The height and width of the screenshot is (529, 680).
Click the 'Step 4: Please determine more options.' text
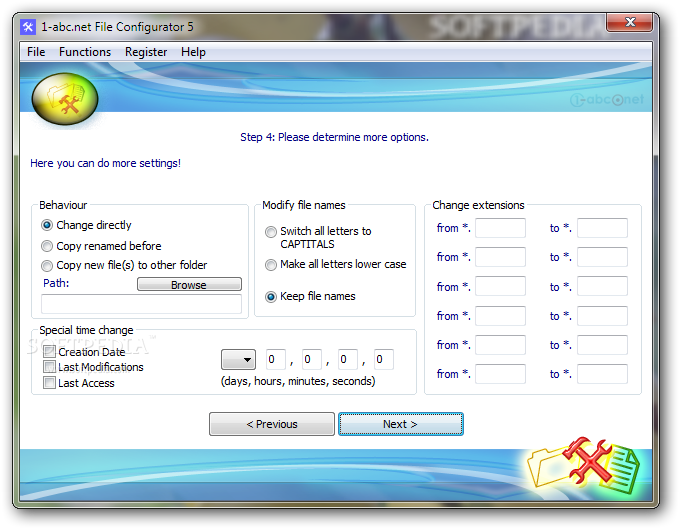(334, 137)
